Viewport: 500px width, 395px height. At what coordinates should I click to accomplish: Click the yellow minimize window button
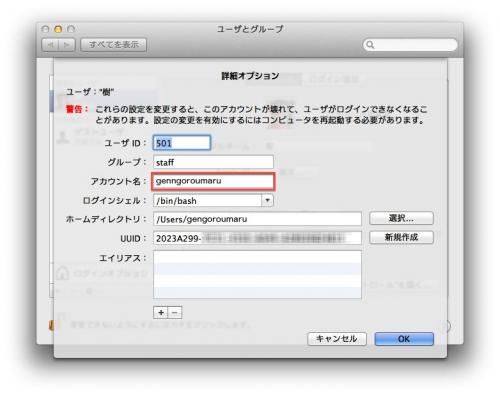tap(58, 29)
